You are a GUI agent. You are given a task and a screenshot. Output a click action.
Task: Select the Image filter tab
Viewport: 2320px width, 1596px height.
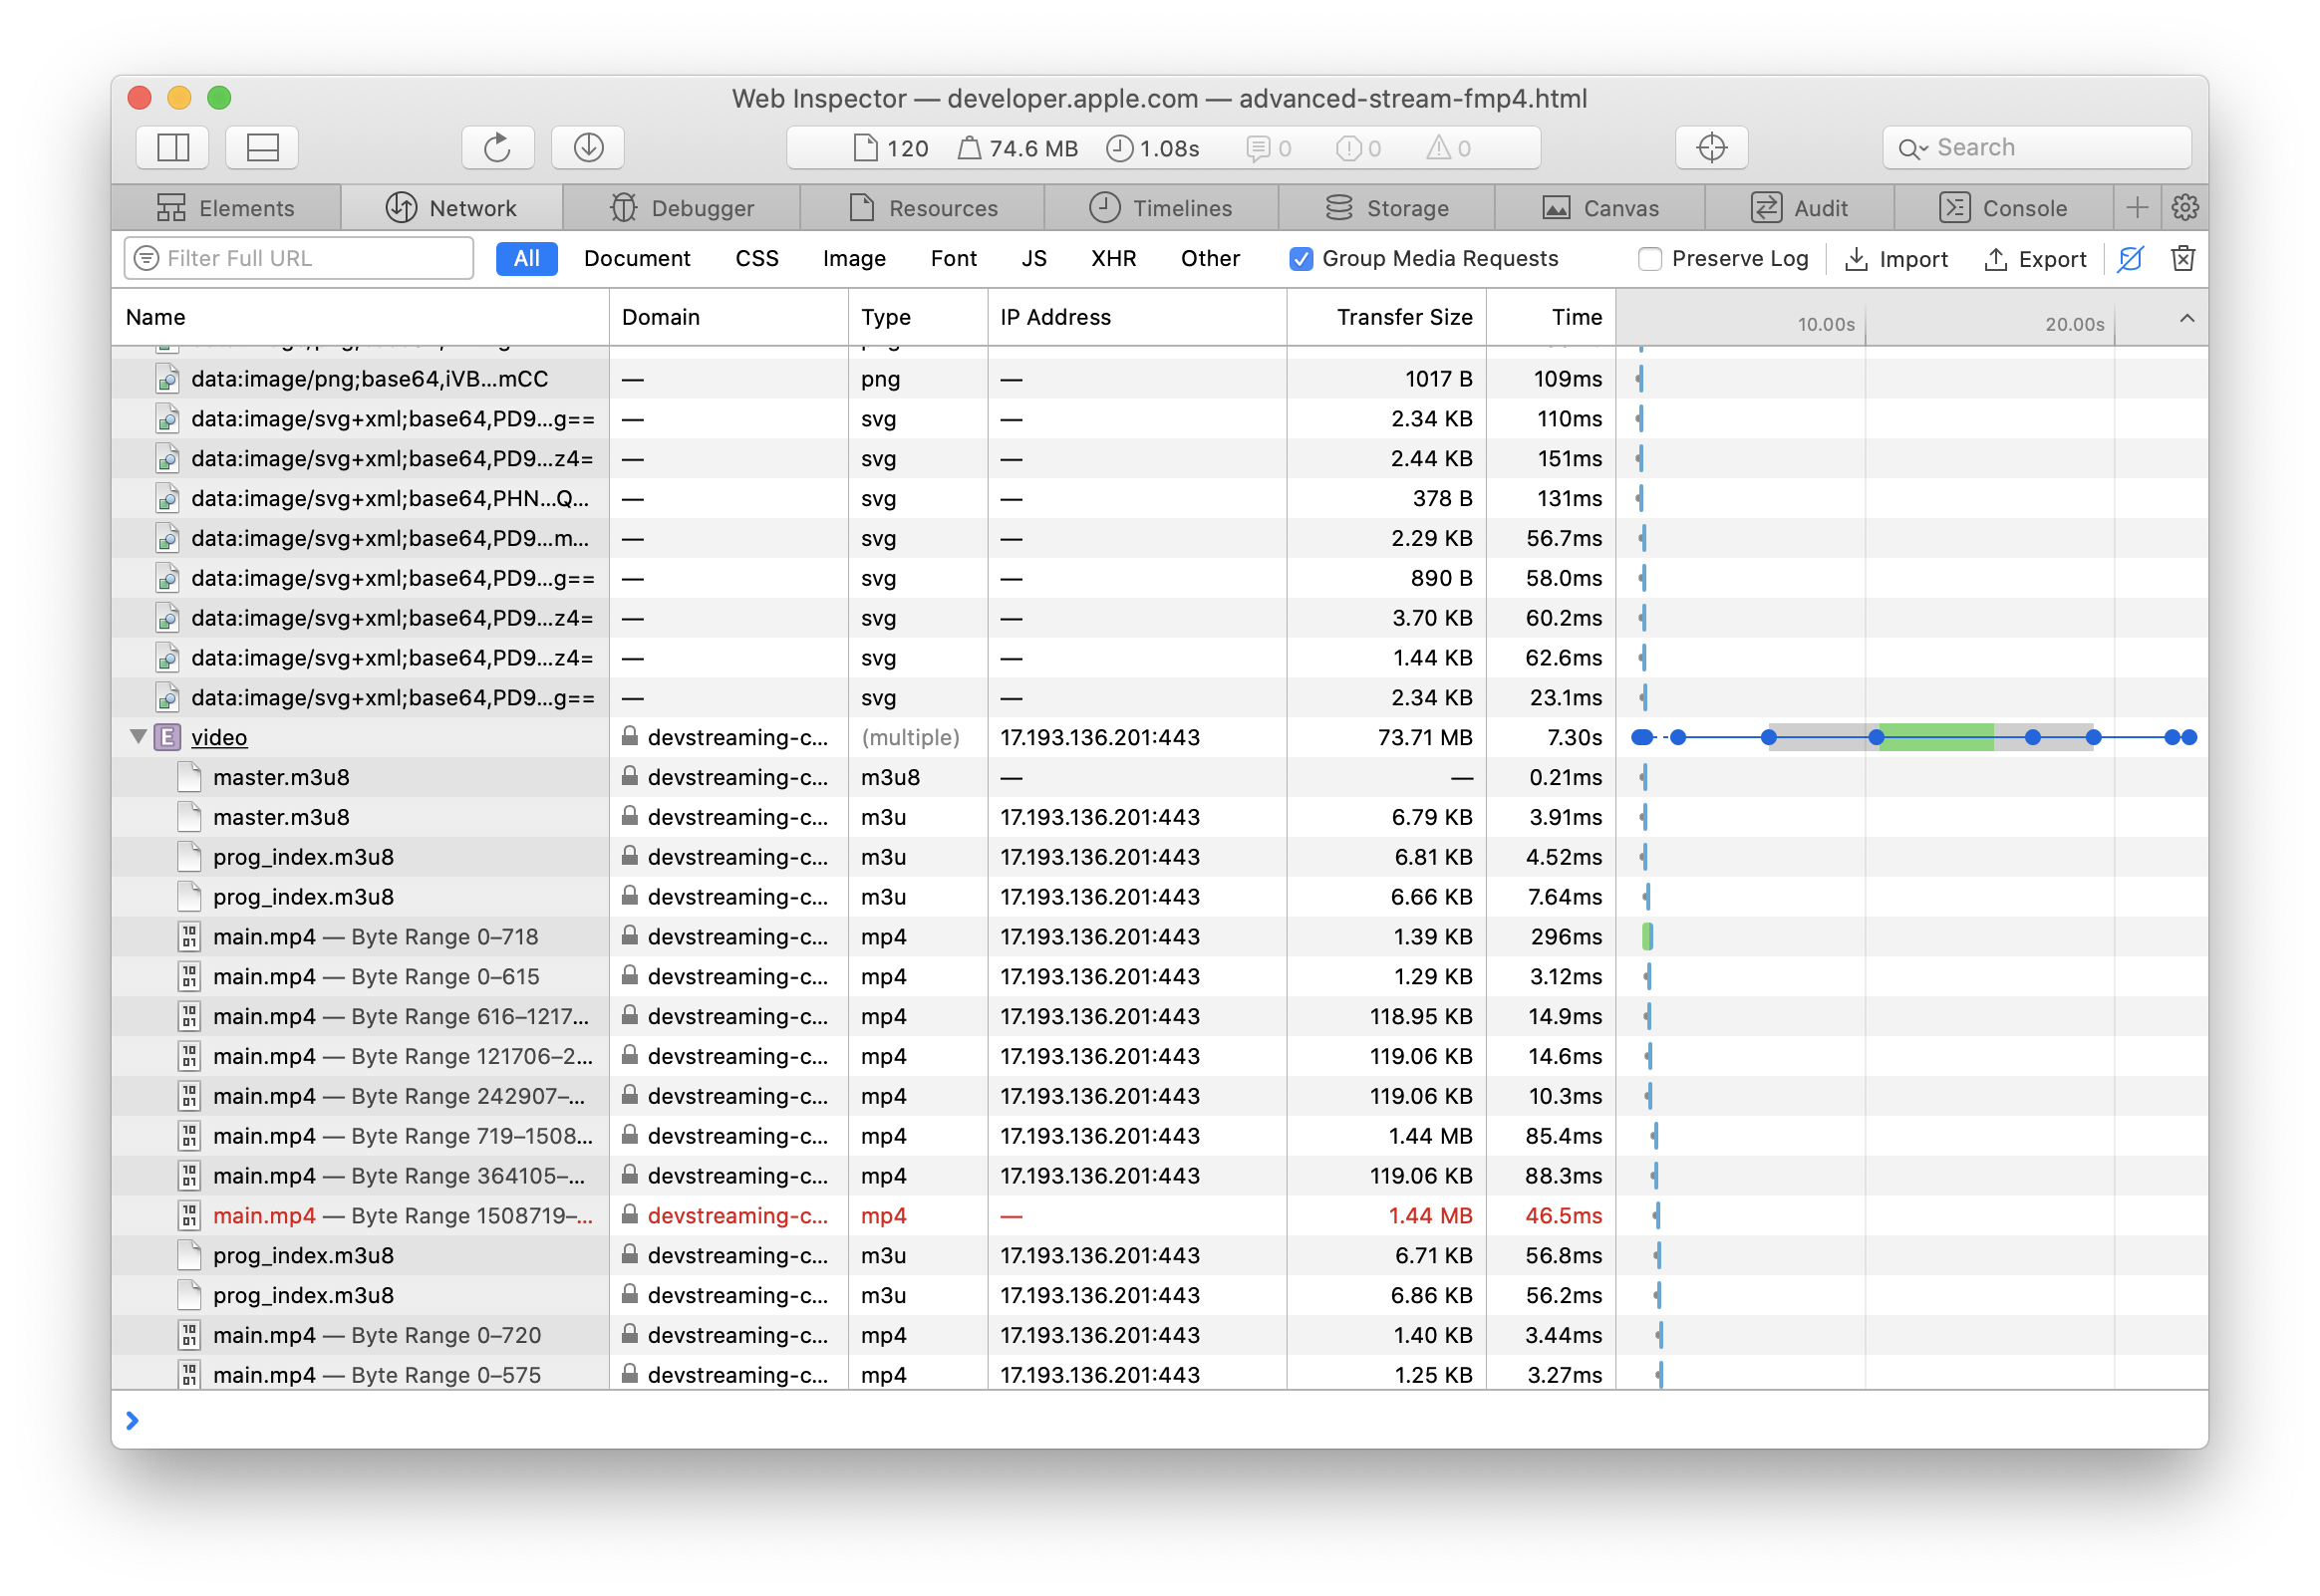click(853, 259)
